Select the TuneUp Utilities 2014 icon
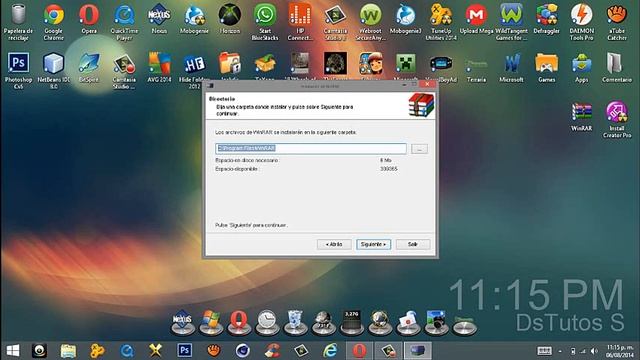This screenshot has width=640, height=360. click(441, 22)
